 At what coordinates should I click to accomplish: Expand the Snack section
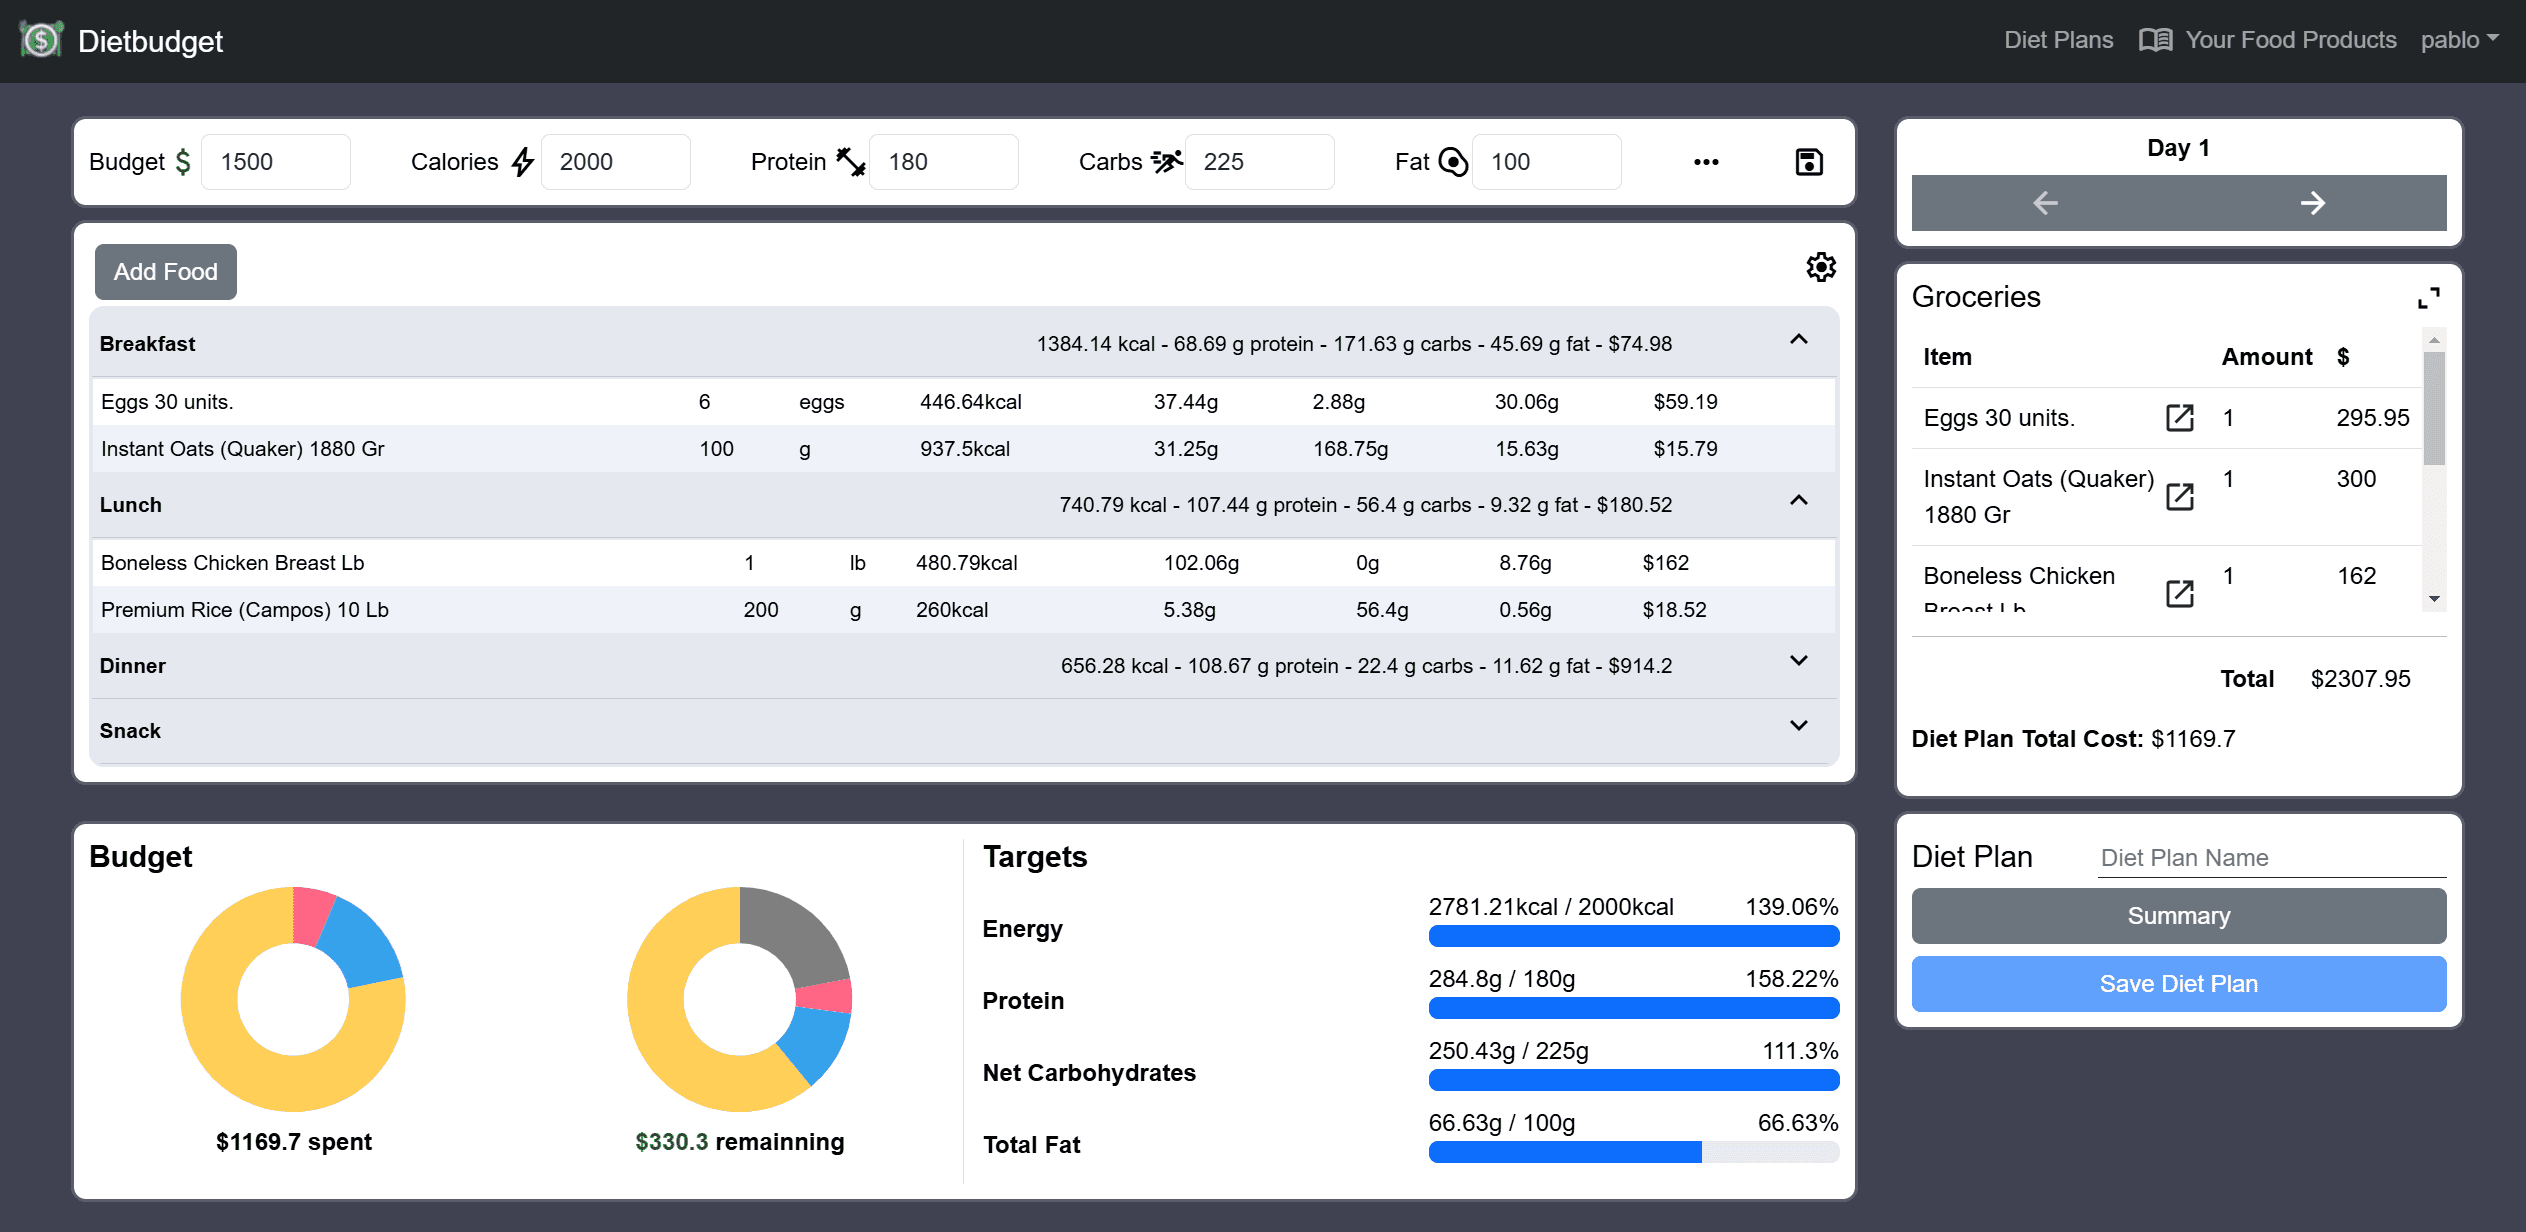click(1798, 726)
